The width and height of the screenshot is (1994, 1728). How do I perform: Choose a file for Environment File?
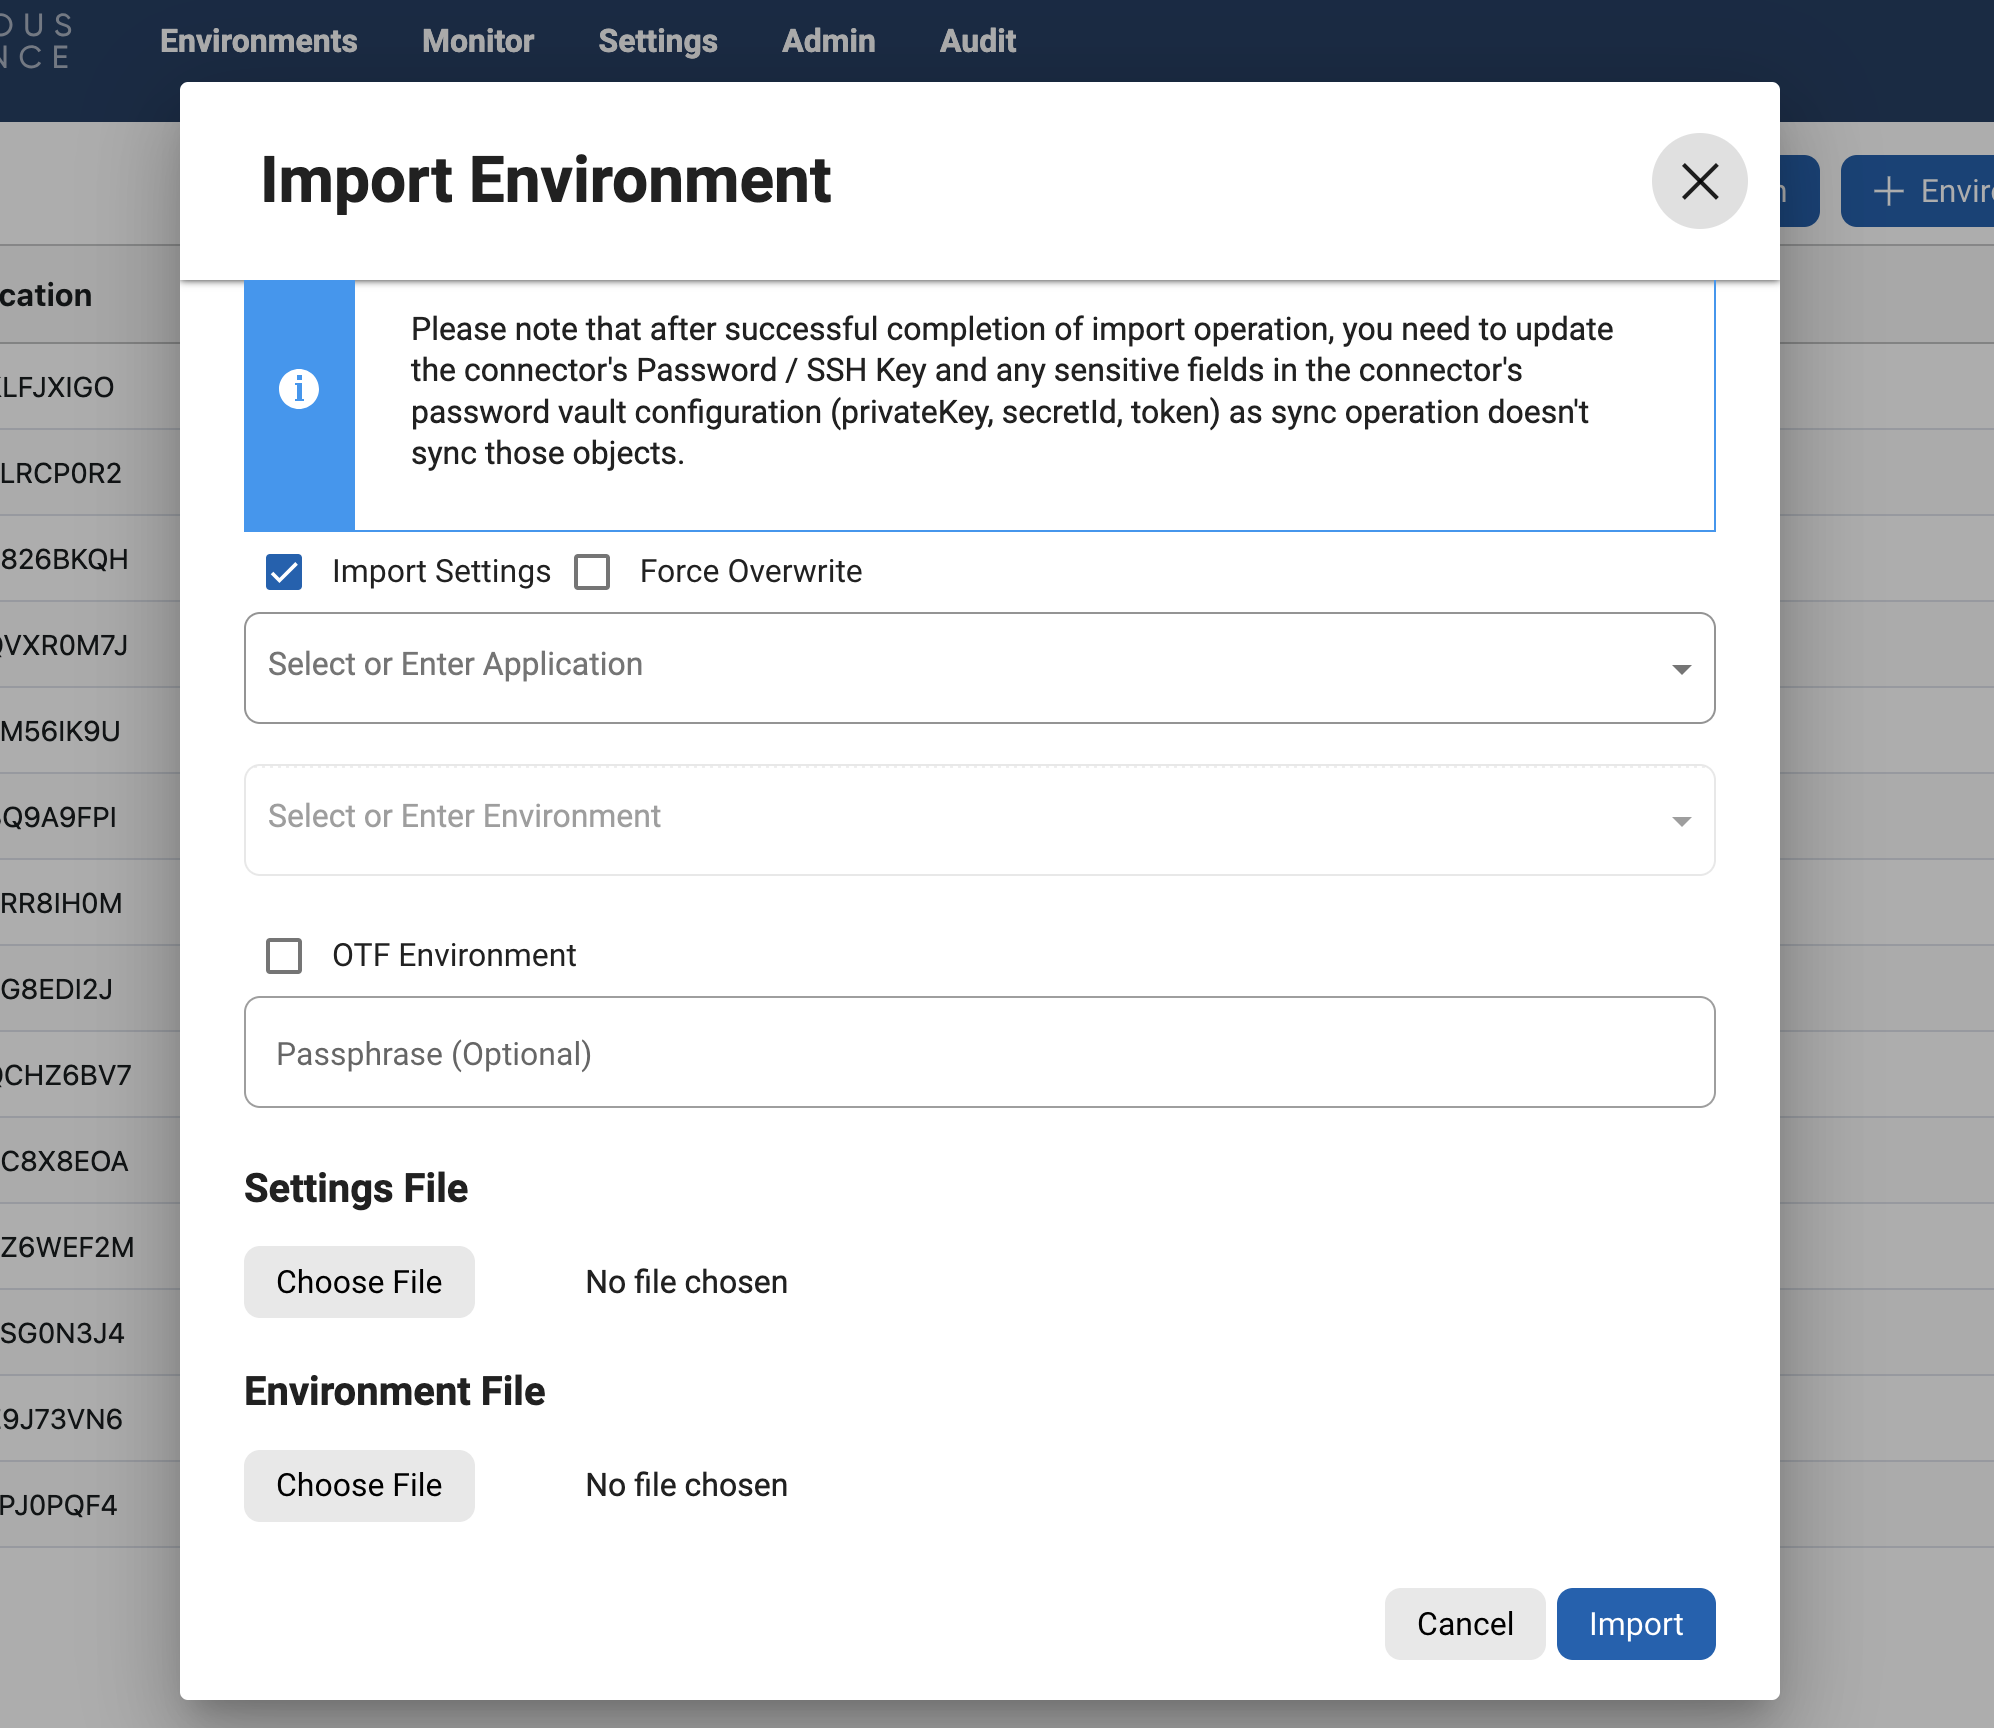pyautogui.click(x=359, y=1485)
